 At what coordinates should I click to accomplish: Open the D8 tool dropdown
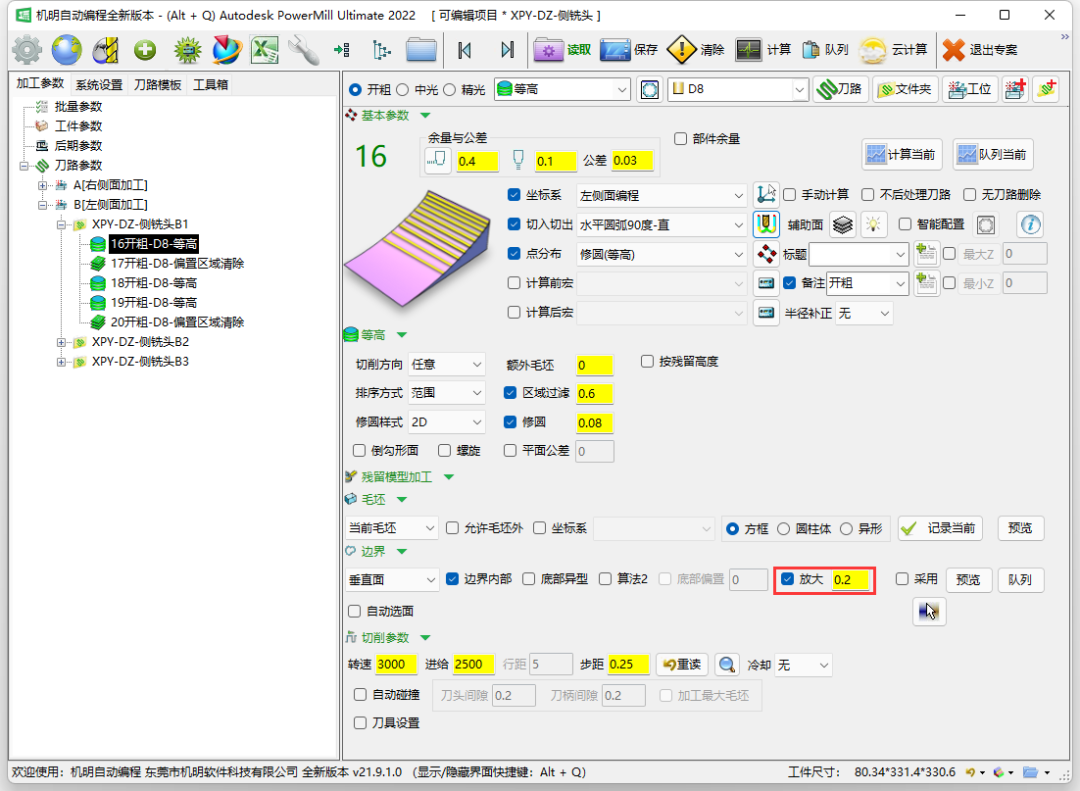coord(799,90)
